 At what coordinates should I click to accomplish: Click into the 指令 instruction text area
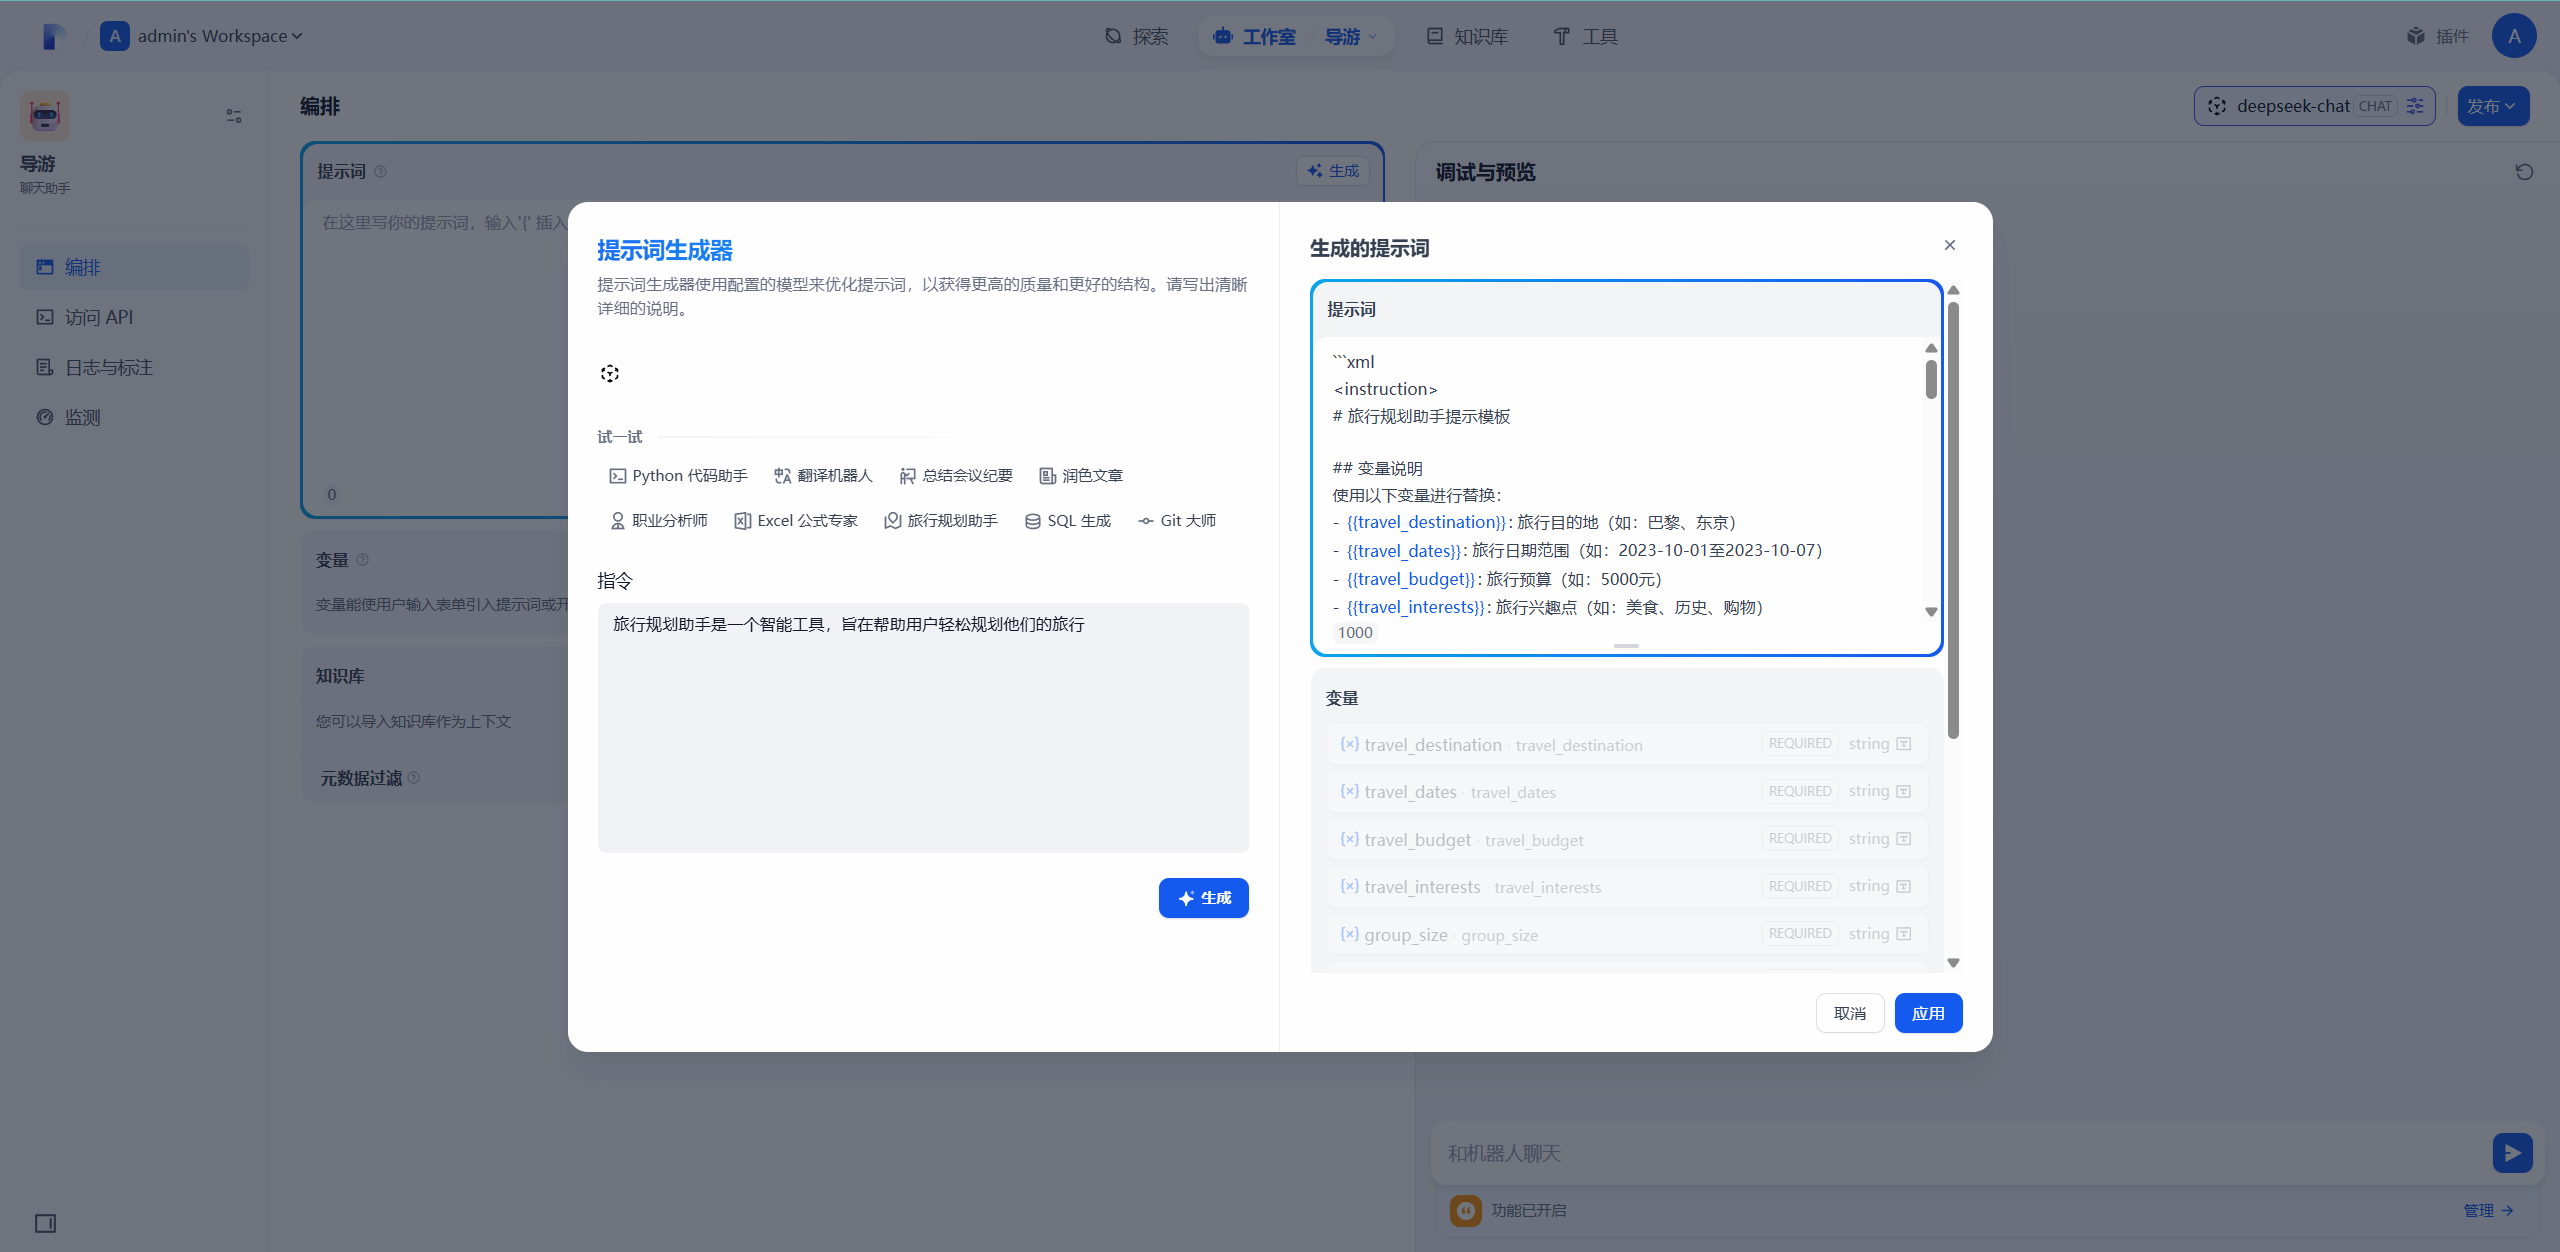tap(923, 727)
